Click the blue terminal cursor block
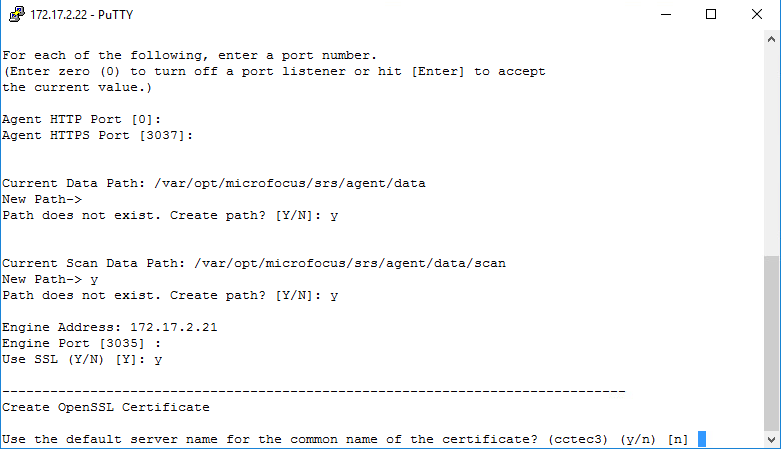 [702, 439]
